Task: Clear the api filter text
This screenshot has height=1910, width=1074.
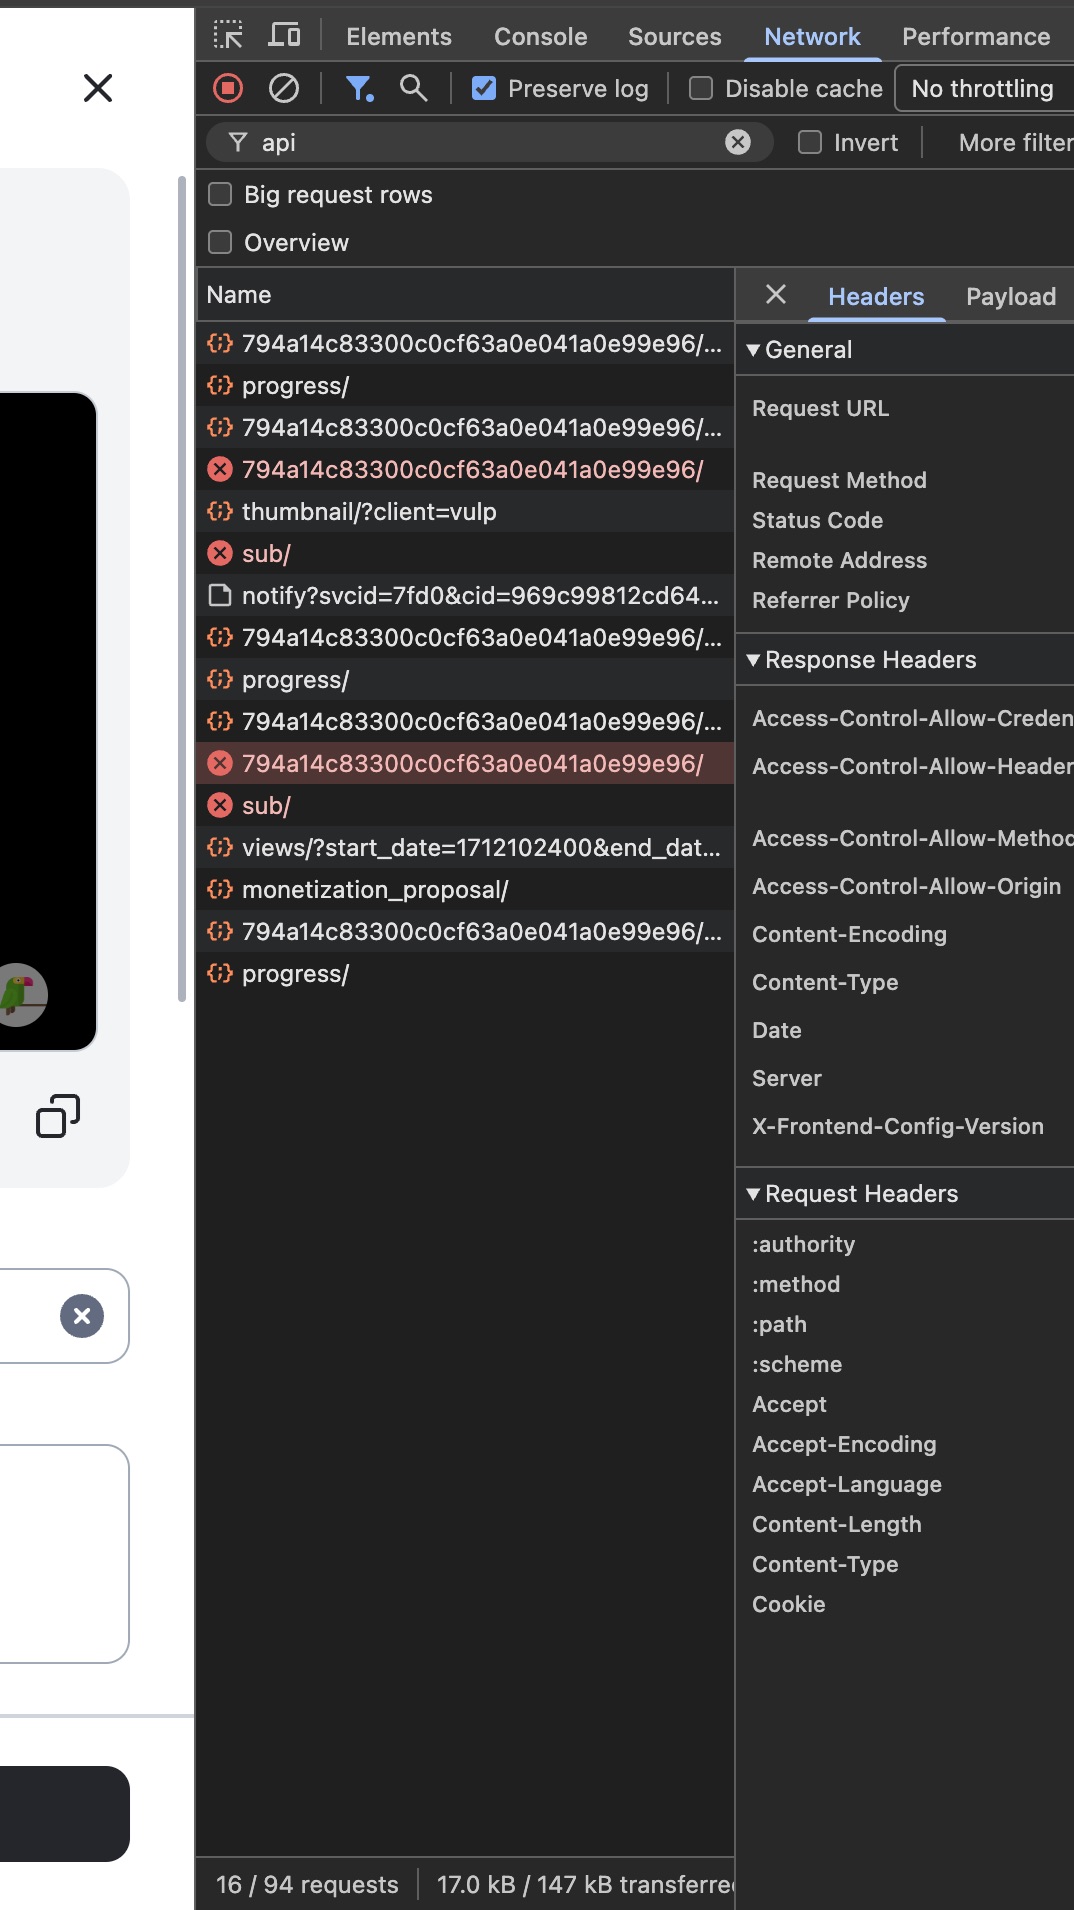Action: 738,143
